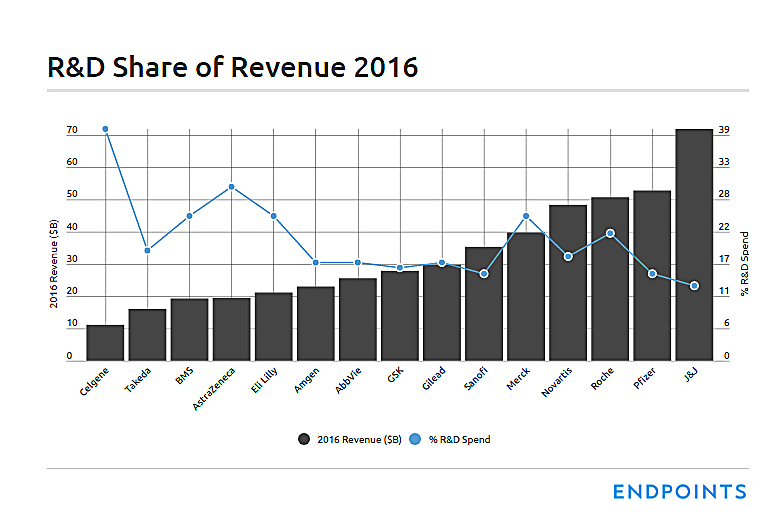Click the dark 2016 Revenue legend marker
This screenshot has width=772, height=518.
click(304, 438)
